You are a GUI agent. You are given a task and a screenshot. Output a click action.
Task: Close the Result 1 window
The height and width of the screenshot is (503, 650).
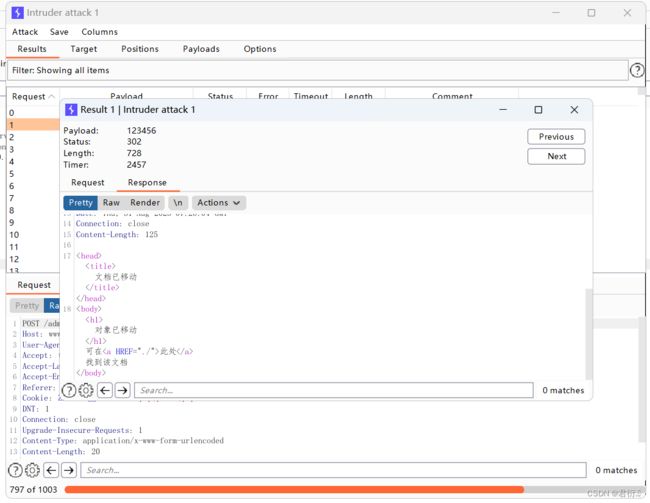(x=574, y=109)
